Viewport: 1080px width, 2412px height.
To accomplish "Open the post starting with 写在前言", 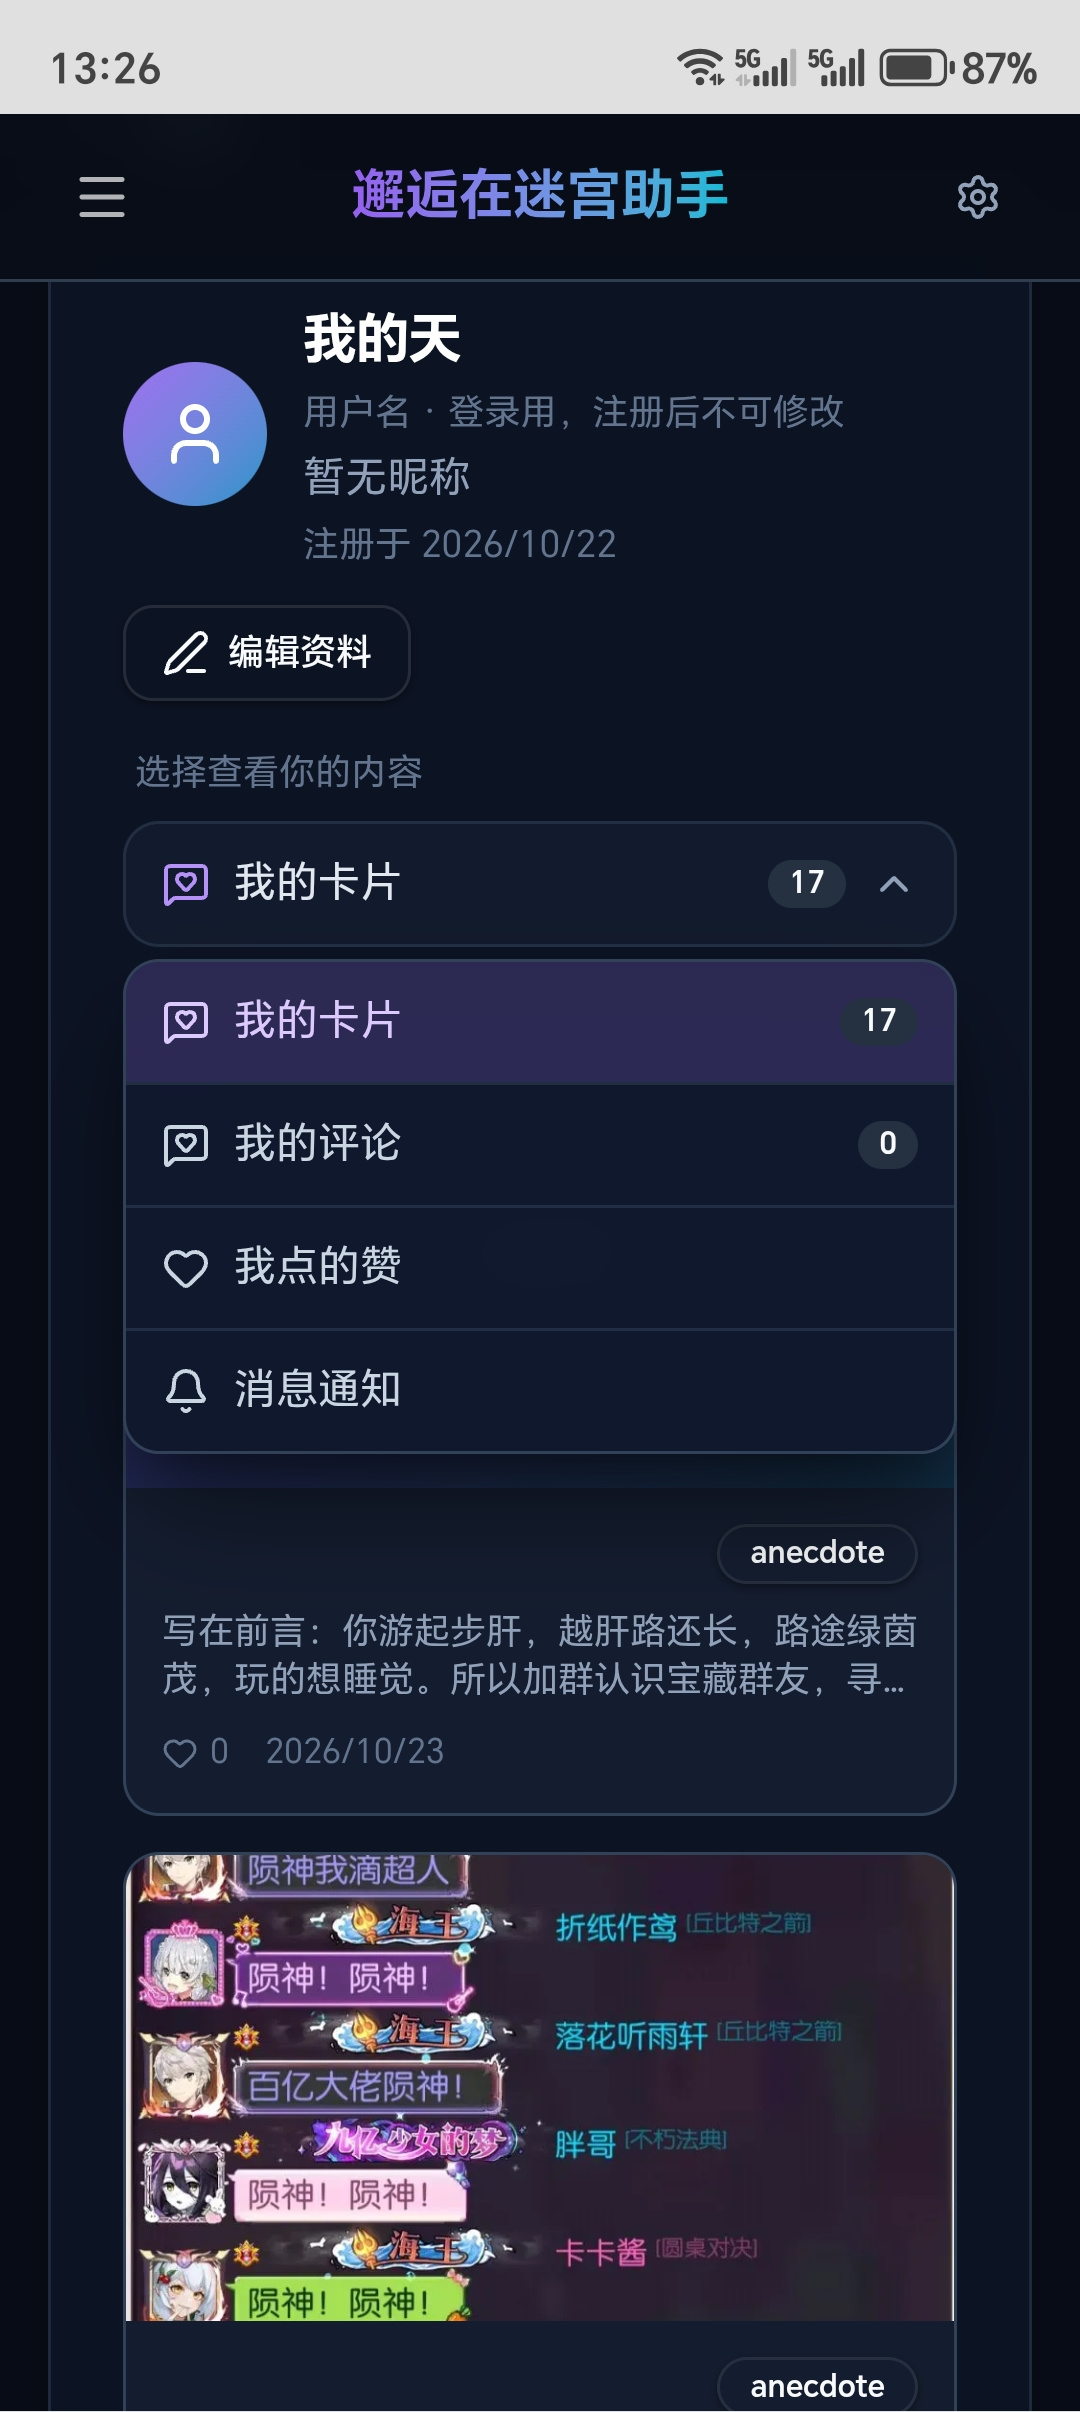I will point(540,1655).
